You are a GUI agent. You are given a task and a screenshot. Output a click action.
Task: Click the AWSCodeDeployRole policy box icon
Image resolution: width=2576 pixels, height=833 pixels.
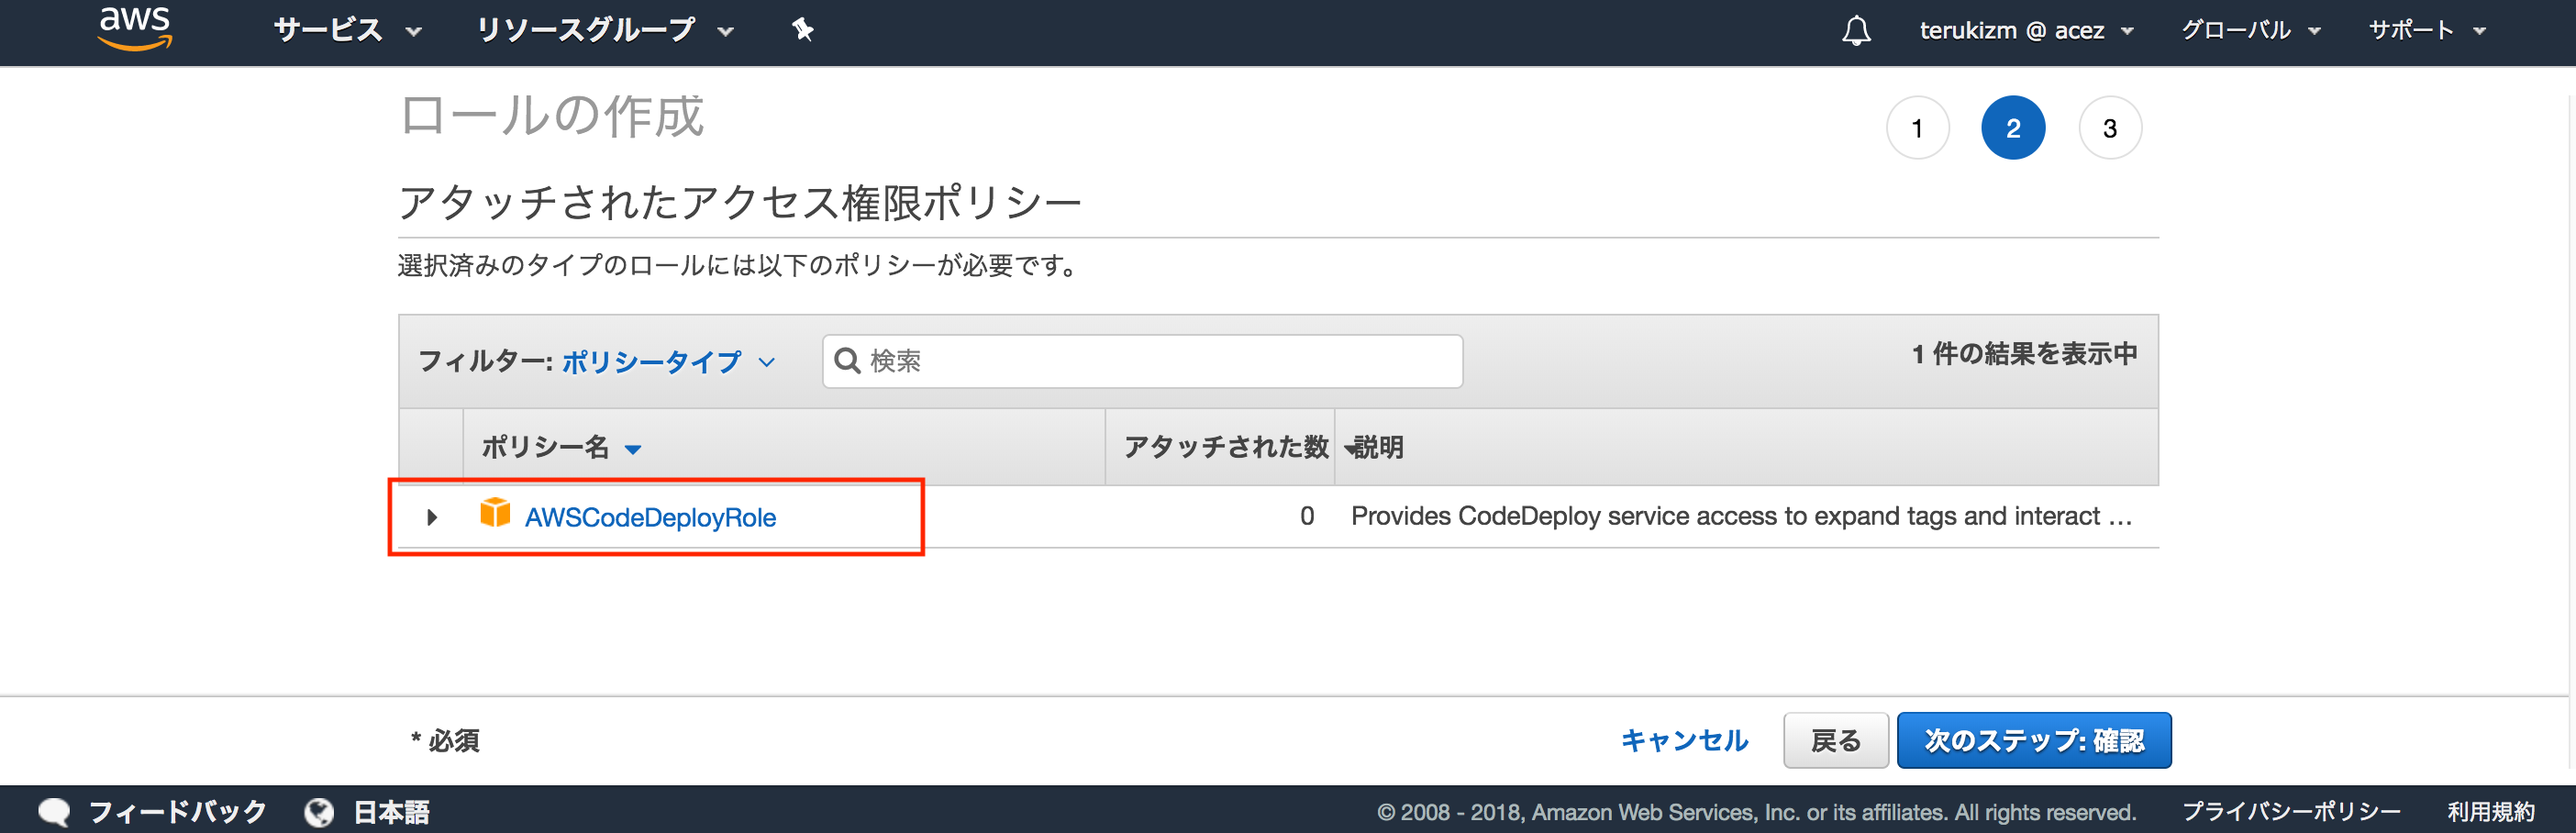pos(495,513)
